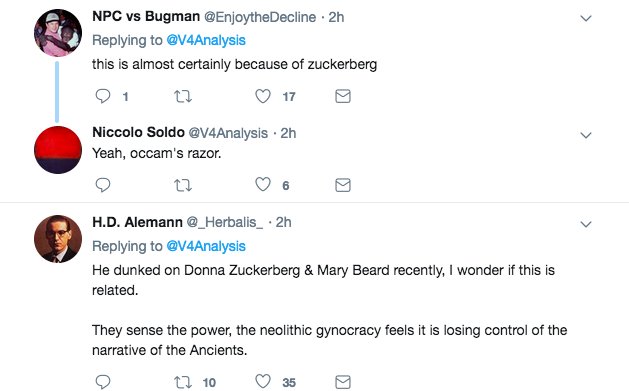The height and width of the screenshot is (391, 629).
Task: Send NPC vs Bugman tweet via direct message
Action: tap(343, 96)
